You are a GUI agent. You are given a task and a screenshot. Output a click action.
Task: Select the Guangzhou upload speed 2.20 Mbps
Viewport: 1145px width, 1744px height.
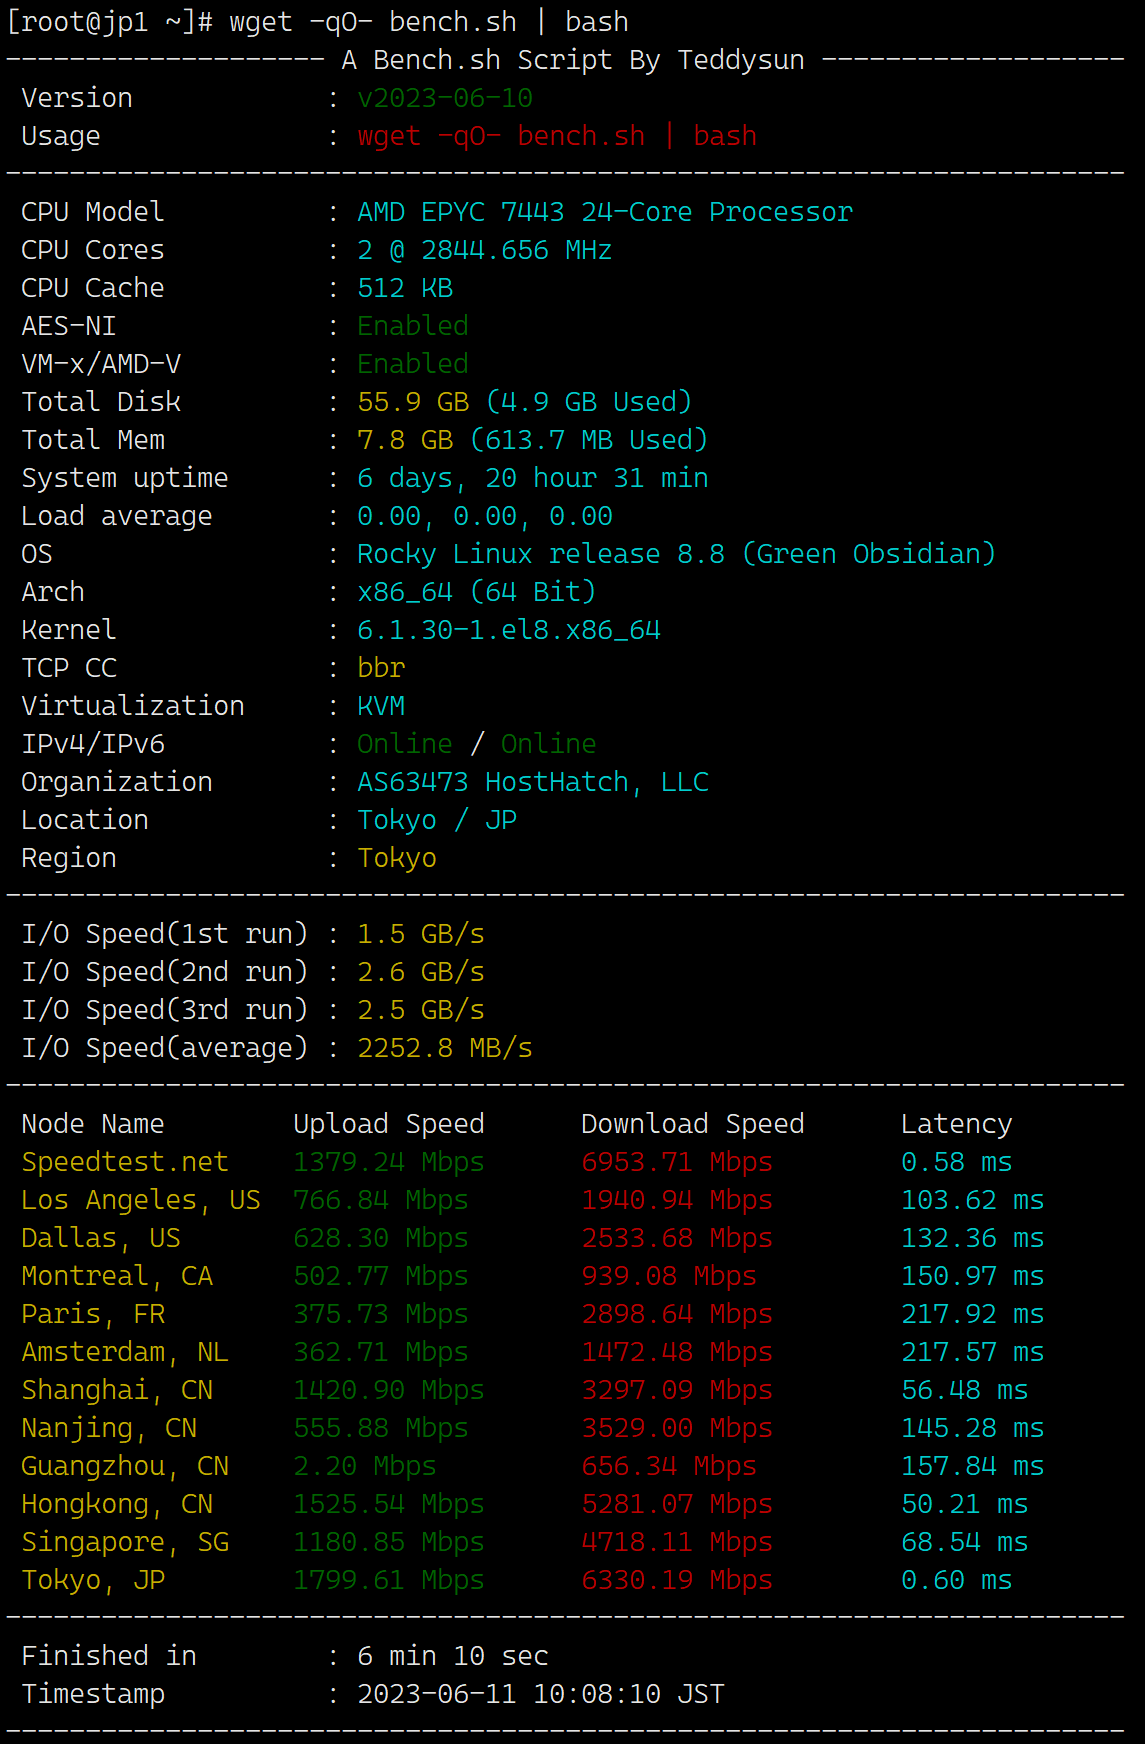365,1466
